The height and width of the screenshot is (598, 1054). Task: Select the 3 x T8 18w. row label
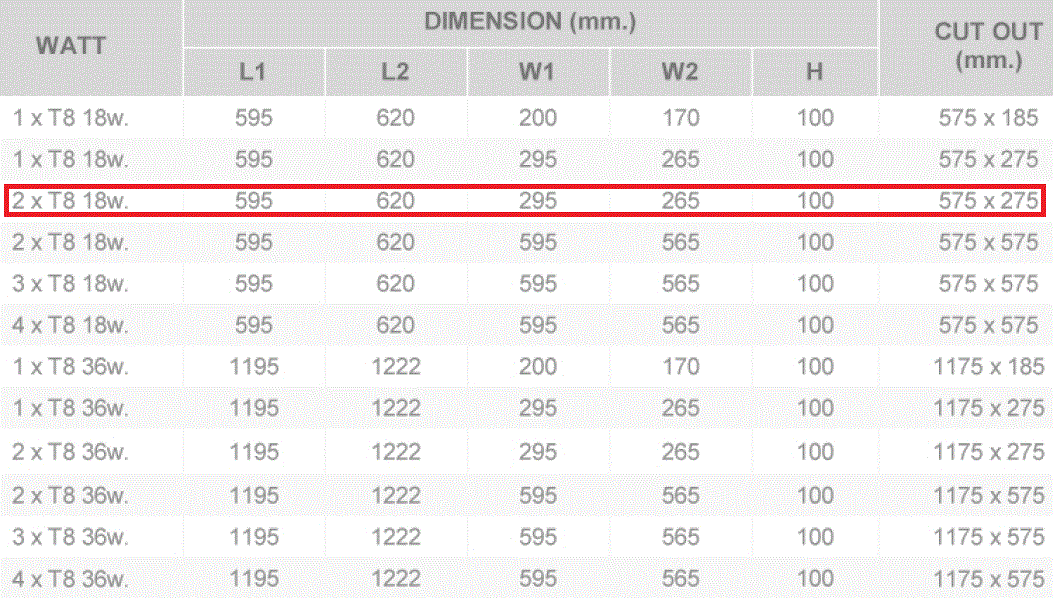click(x=71, y=284)
